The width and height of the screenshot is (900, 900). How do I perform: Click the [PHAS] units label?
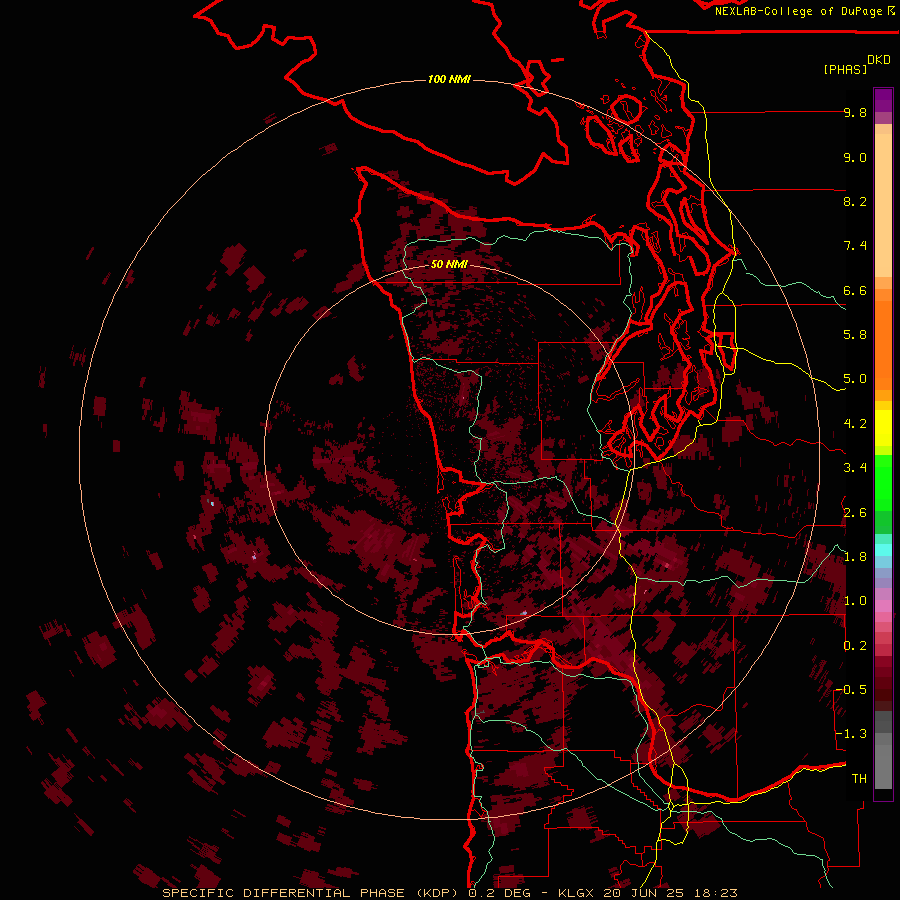pos(845,69)
